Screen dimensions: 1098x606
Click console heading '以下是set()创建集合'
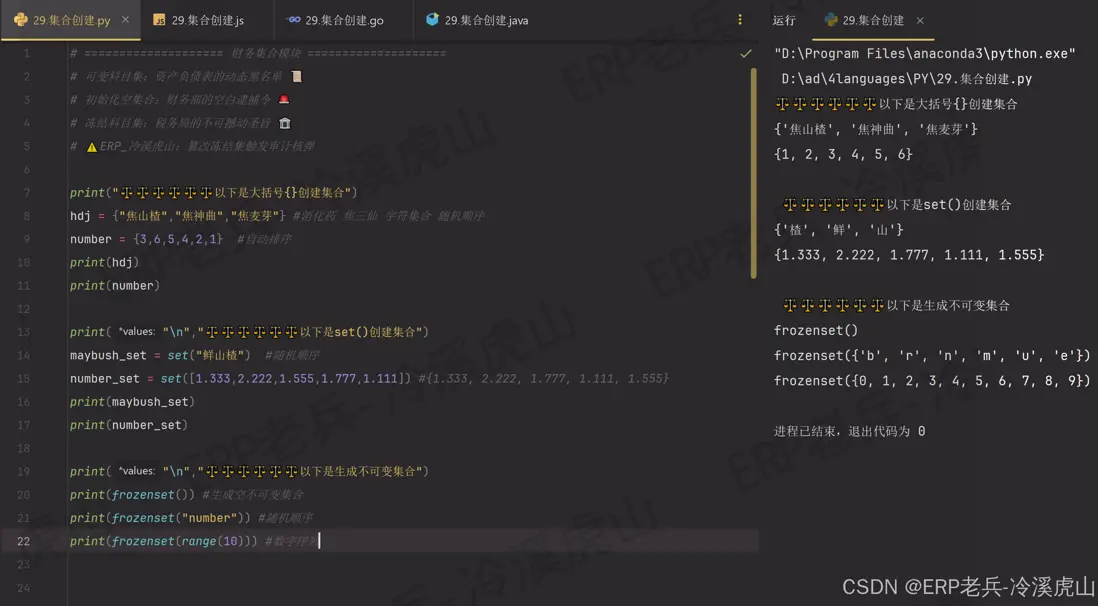tap(949, 205)
